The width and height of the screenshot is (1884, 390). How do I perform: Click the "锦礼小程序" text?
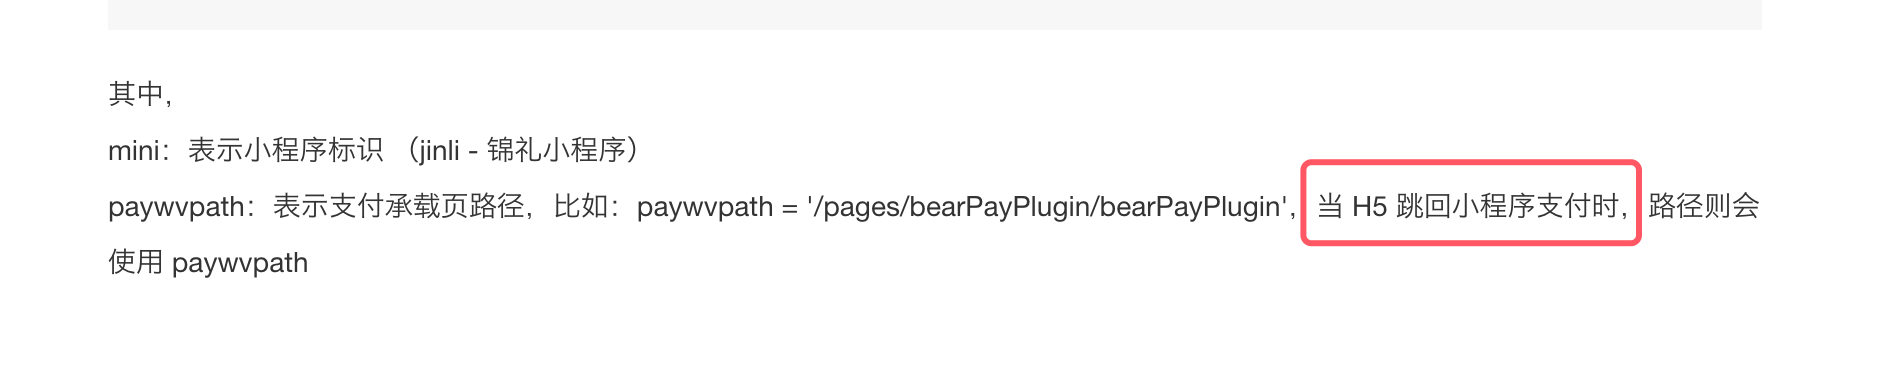(556, 150)
